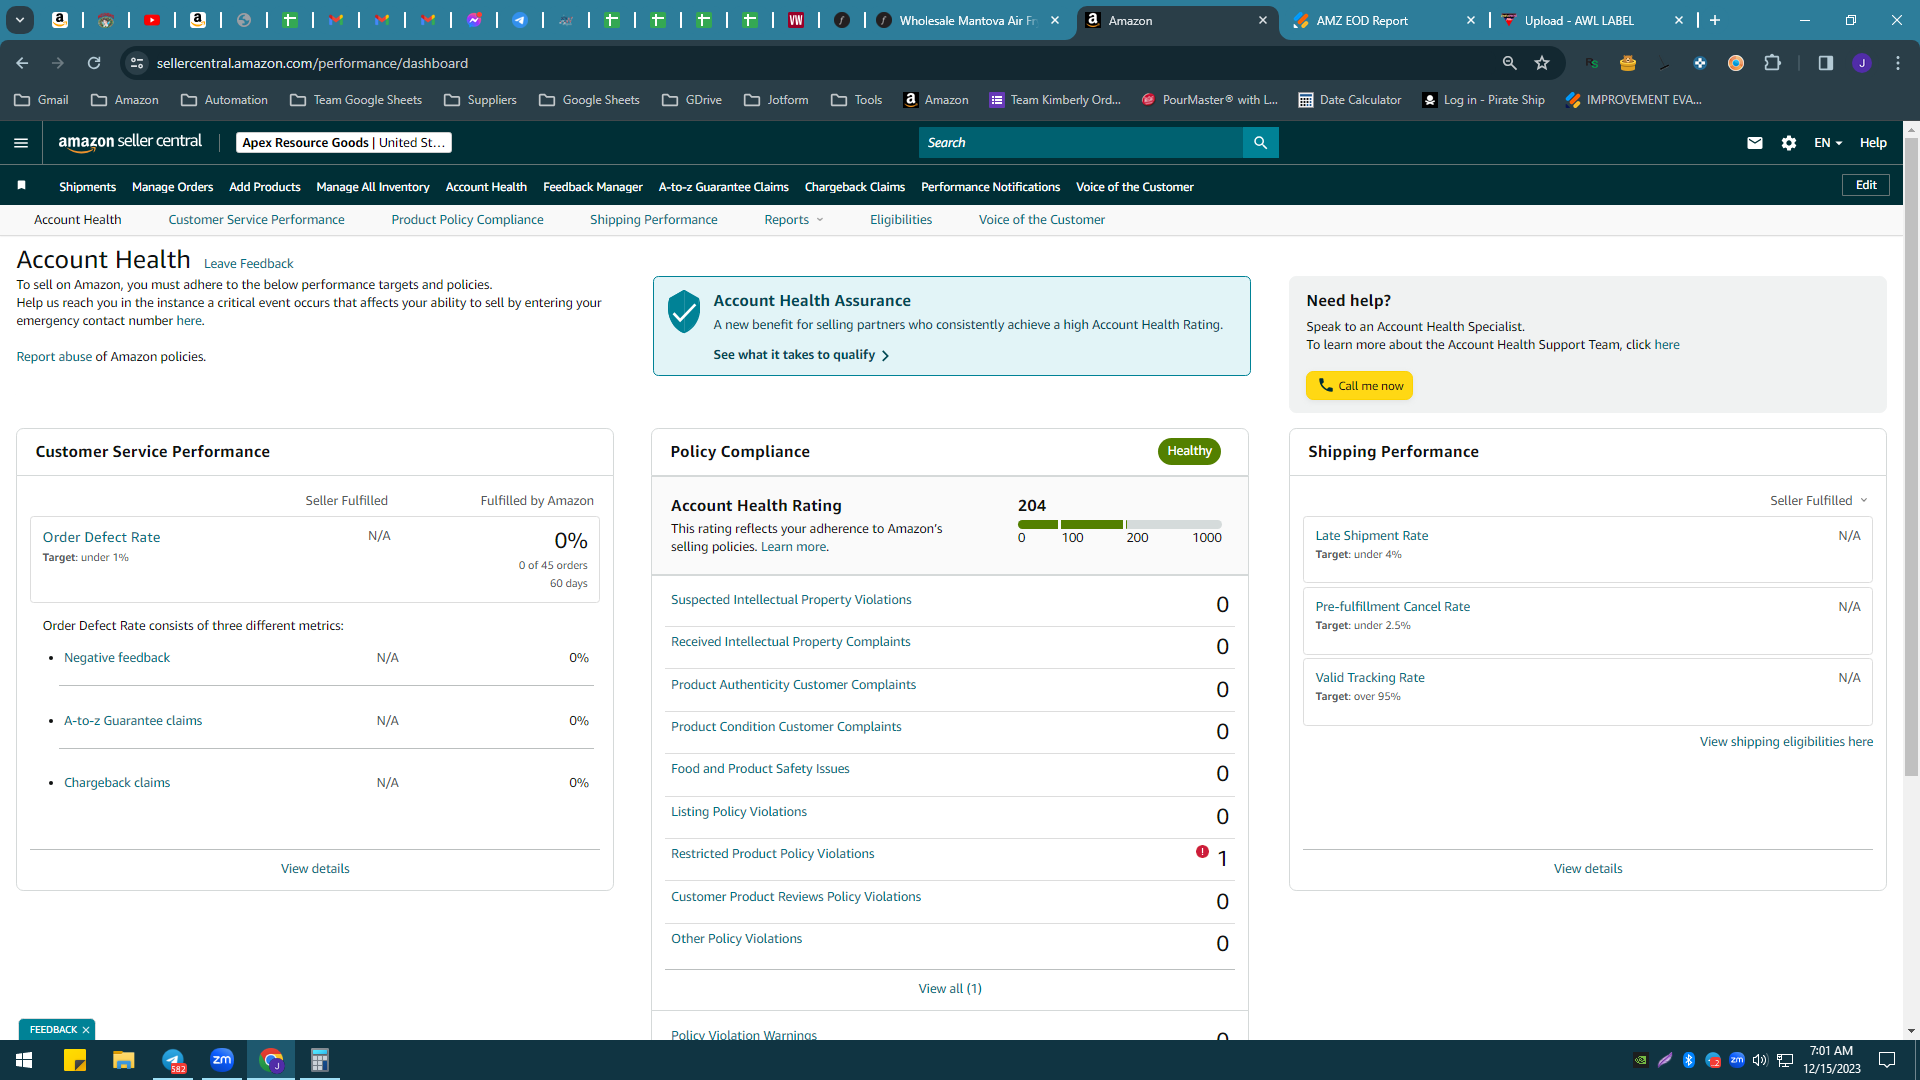The image size is (1920, 1080).
Task: Toggle the browser side panel icon
Action: pos(1825,63)
